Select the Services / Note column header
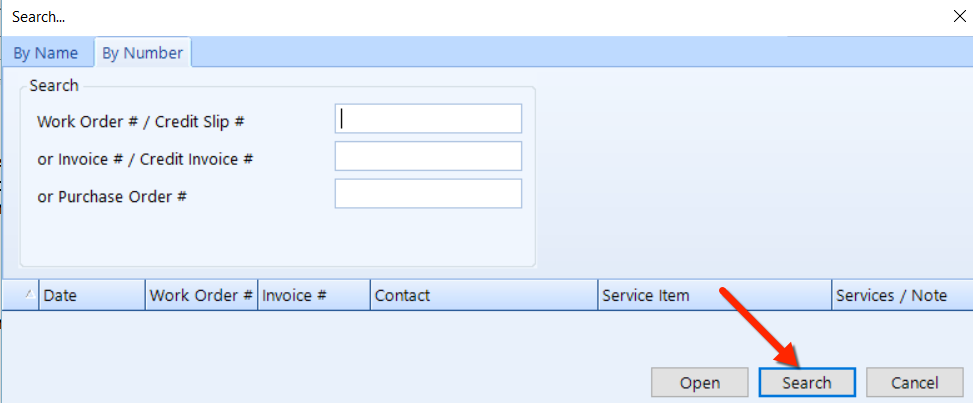 (902, 295)
